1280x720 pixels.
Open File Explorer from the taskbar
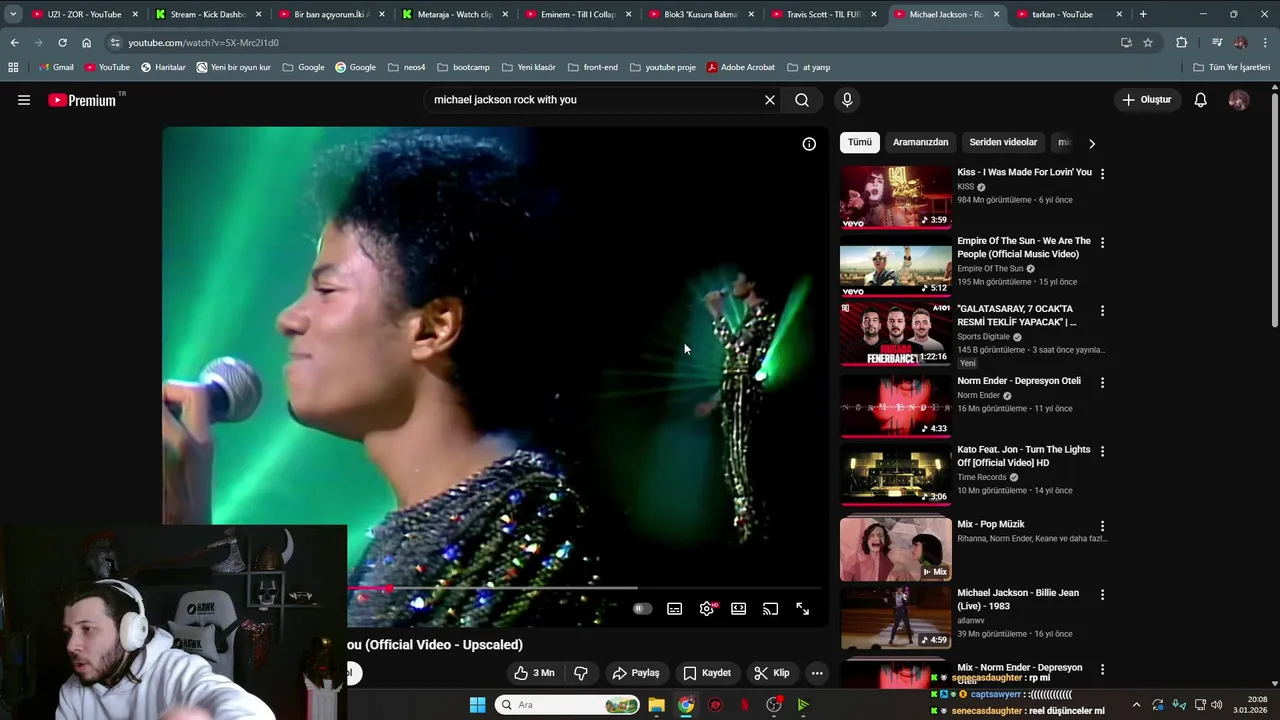pos(656,705)
